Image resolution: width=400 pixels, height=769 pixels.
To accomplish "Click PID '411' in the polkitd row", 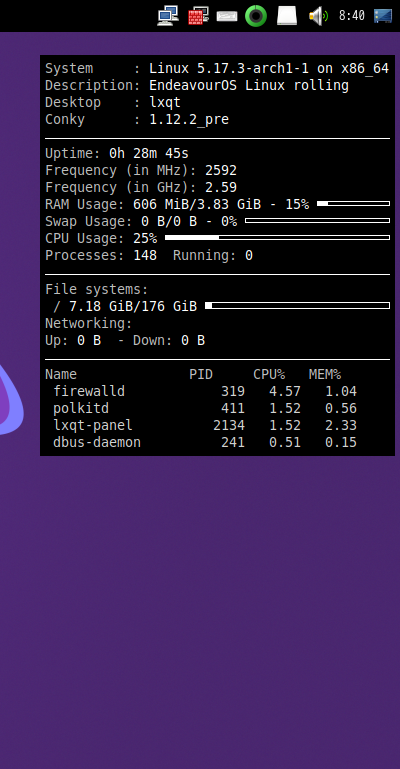I will click(x=233, y=409).
